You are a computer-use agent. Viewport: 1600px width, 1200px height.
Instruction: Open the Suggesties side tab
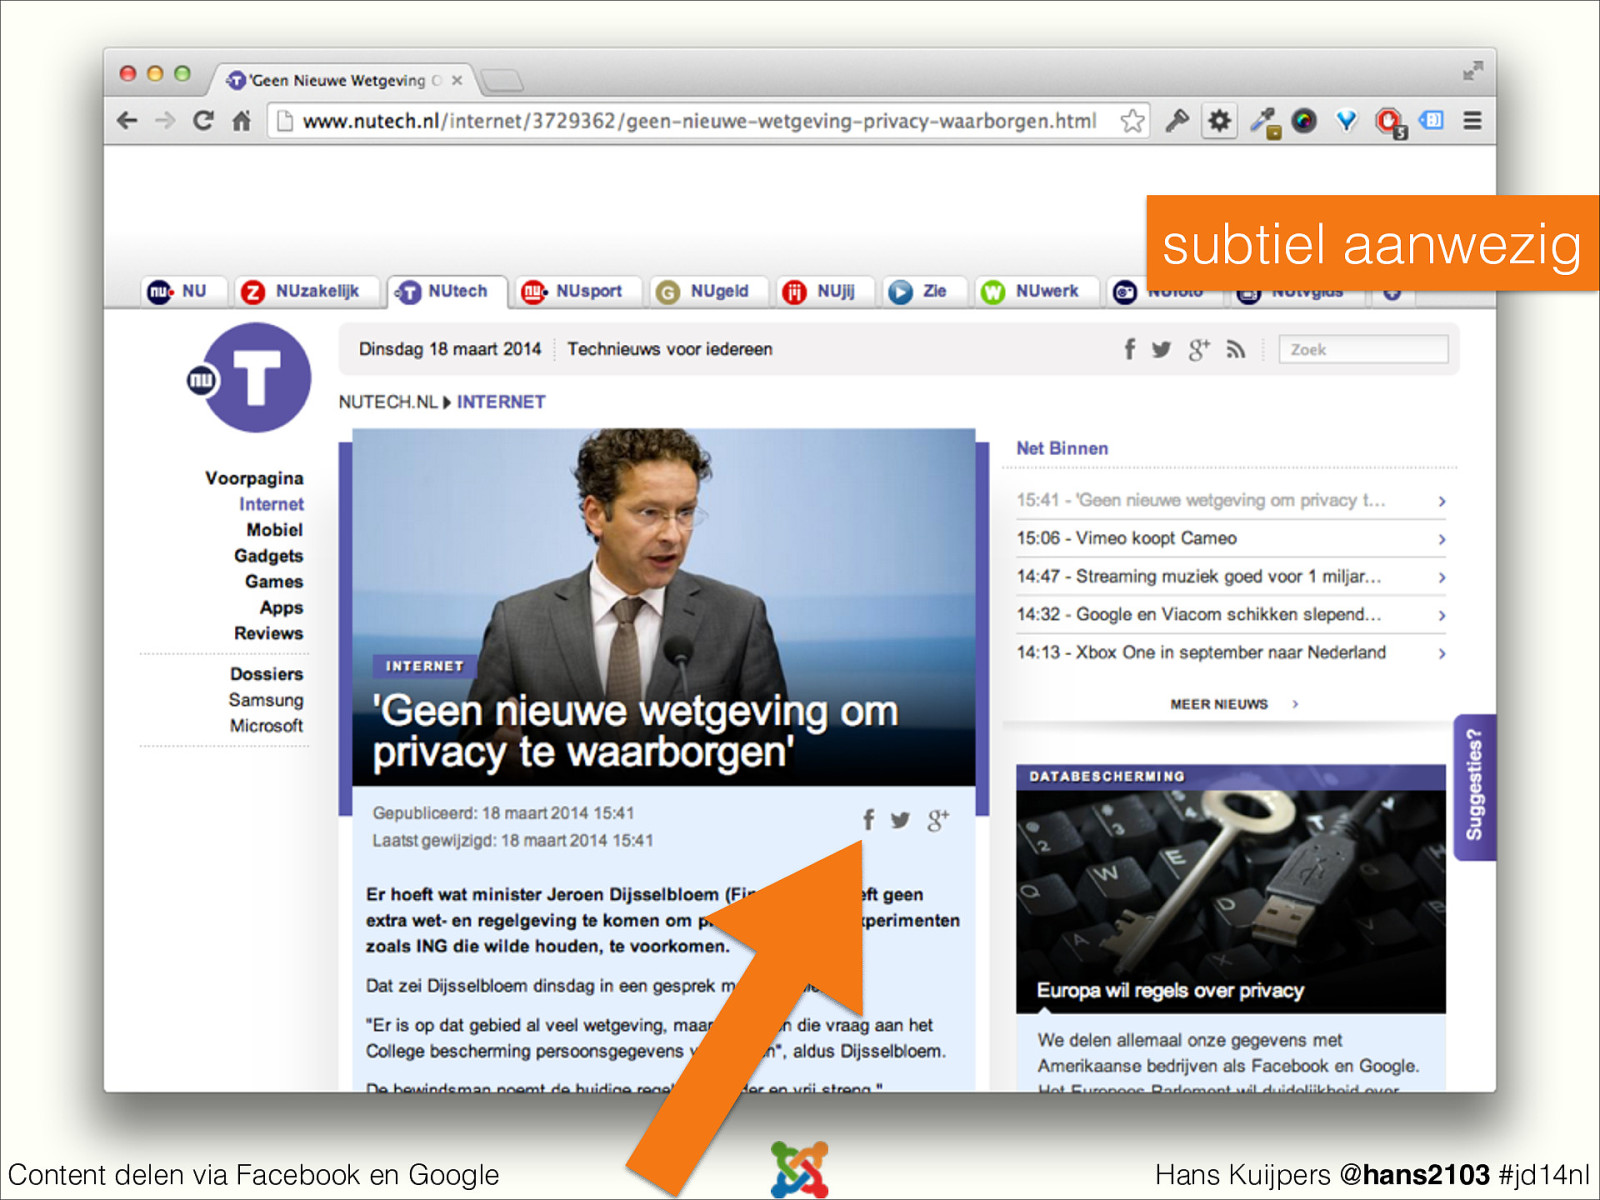(x=1475, y=787)
